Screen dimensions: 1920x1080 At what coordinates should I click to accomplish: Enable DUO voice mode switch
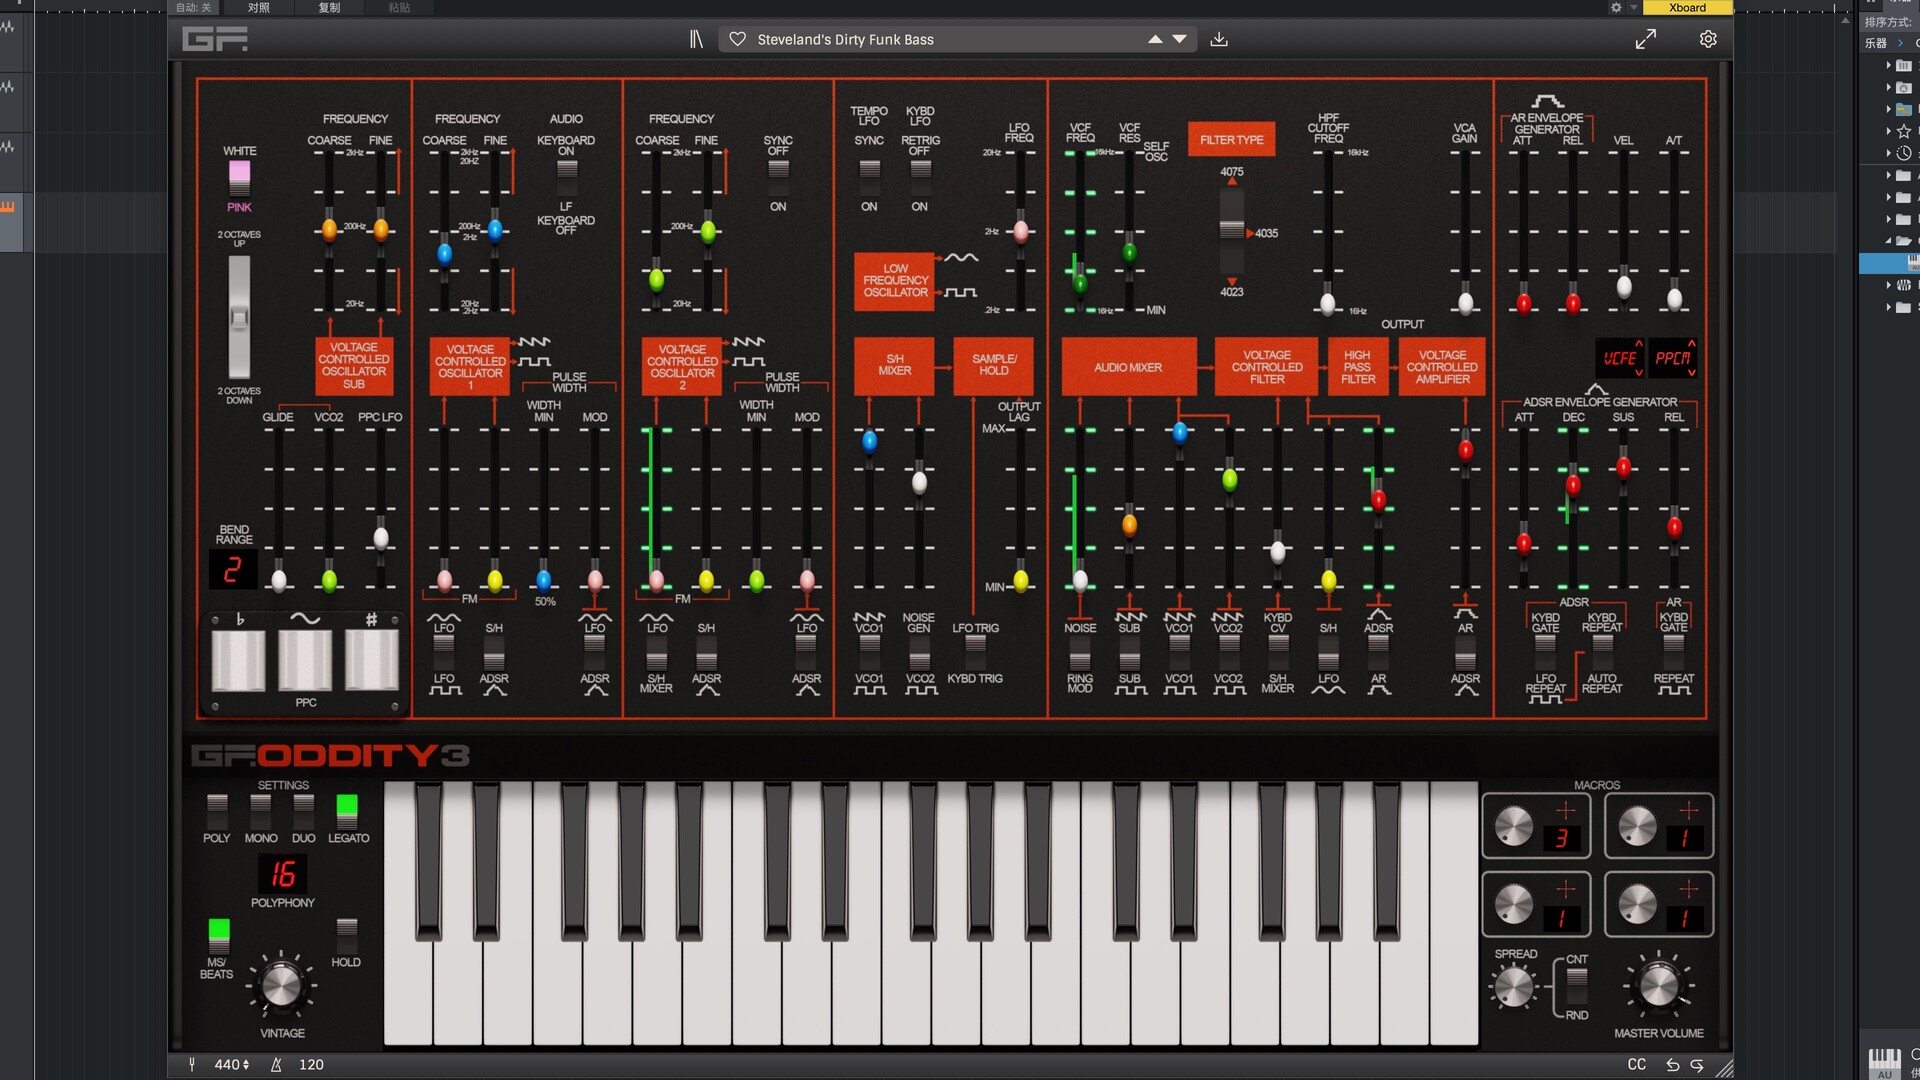304,811
